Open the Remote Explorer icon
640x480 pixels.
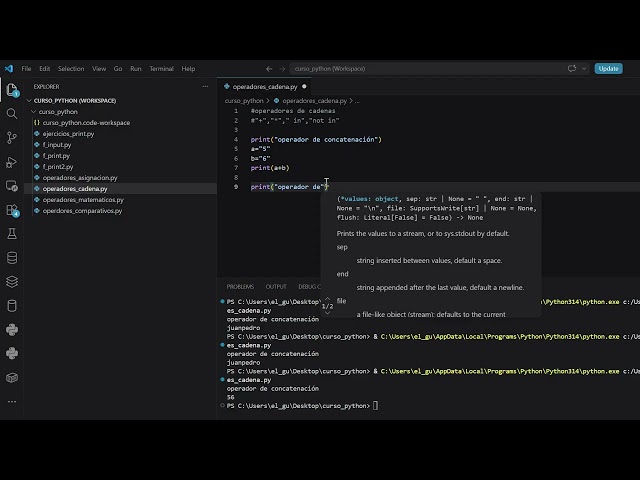coord(12,186)
